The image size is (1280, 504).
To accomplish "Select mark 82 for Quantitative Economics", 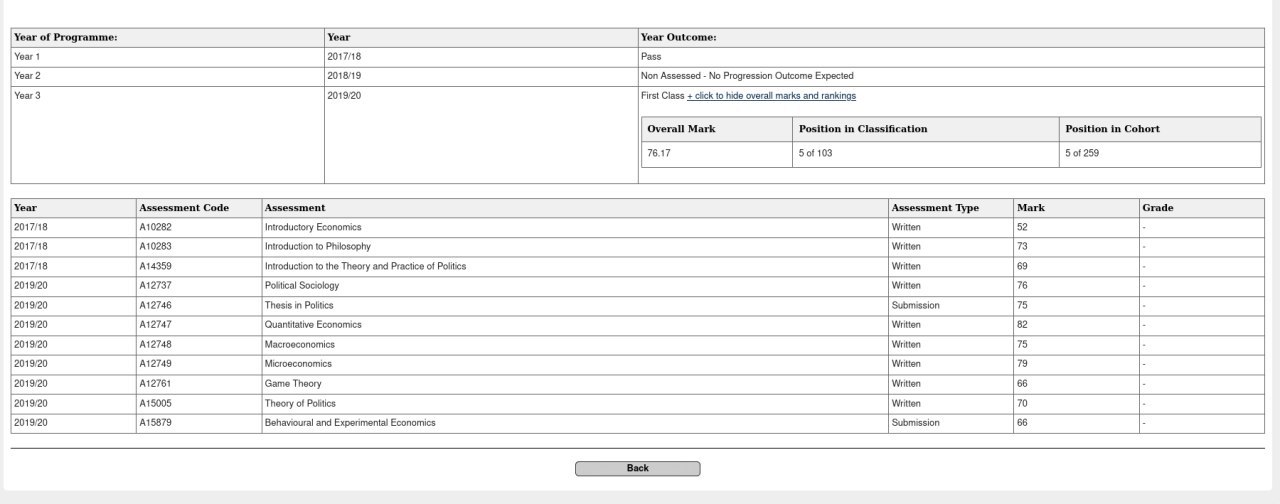I will tap(1022, 325).
